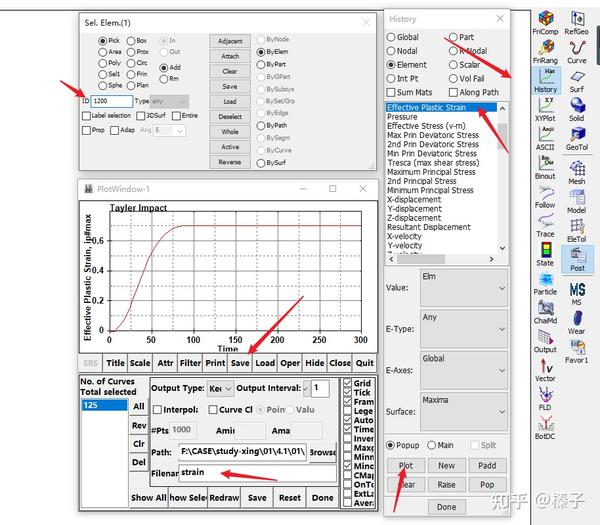
Task: Open the Wear tool icon
Action: 577,323
